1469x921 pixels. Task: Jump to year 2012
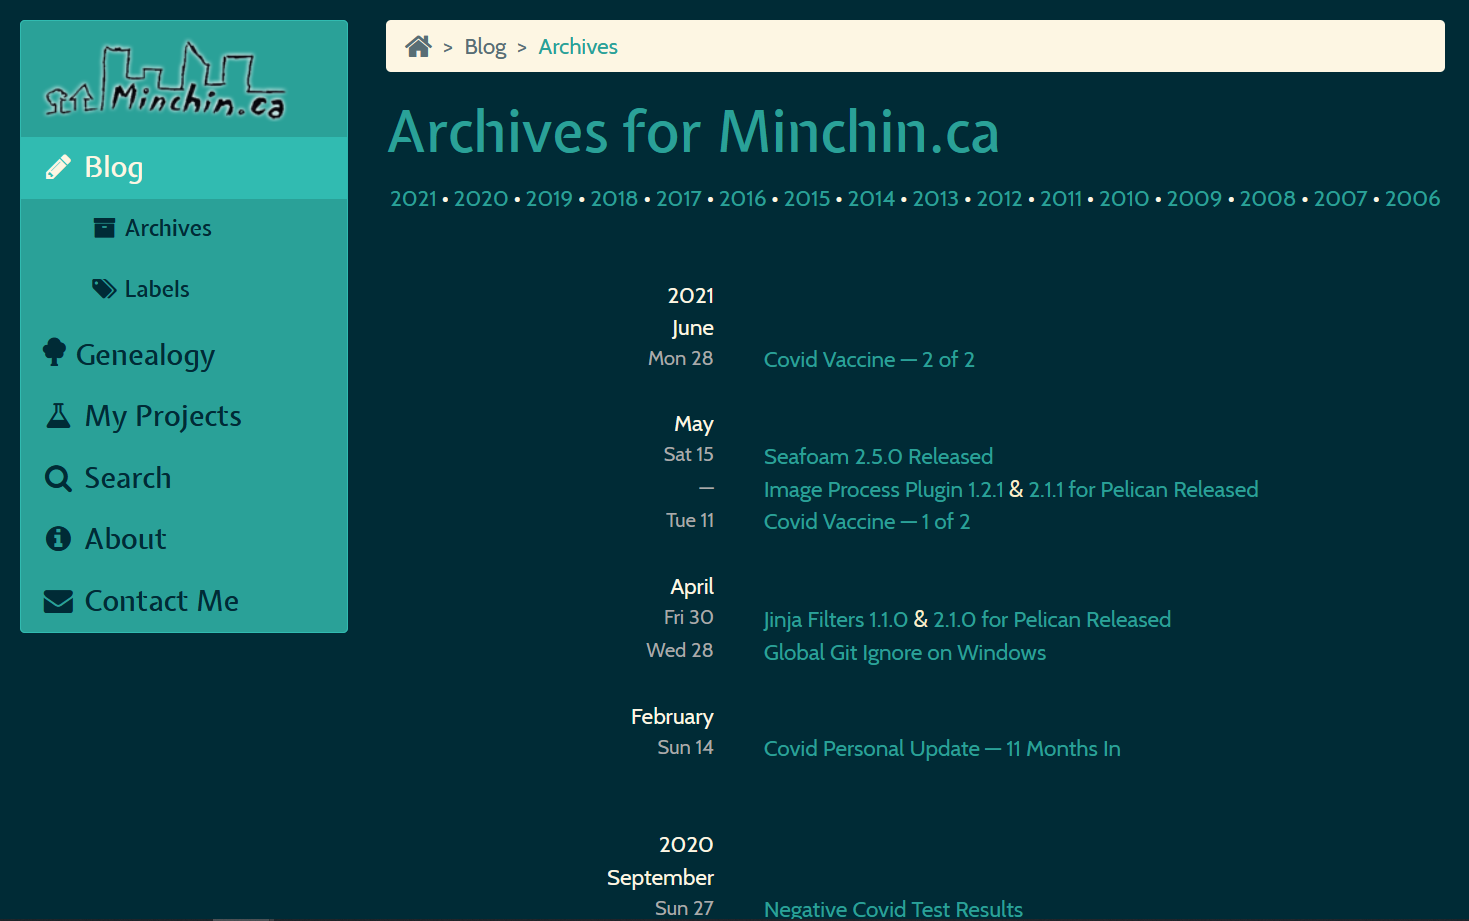point(999,198)
